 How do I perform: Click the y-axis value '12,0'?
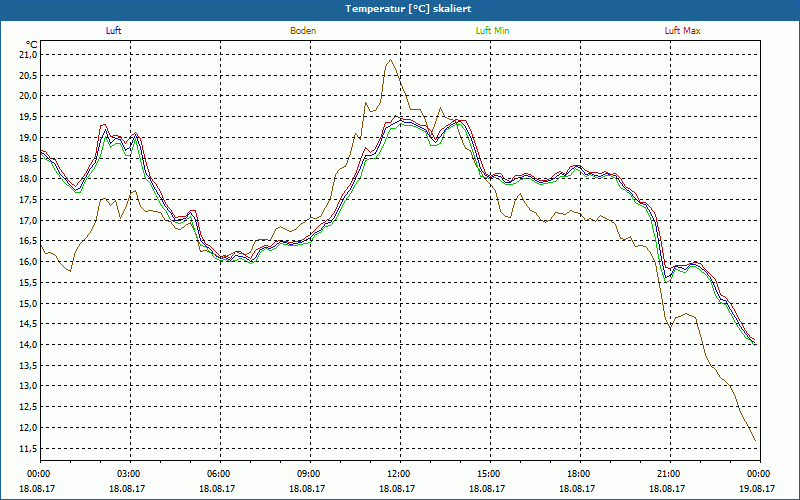29,428
